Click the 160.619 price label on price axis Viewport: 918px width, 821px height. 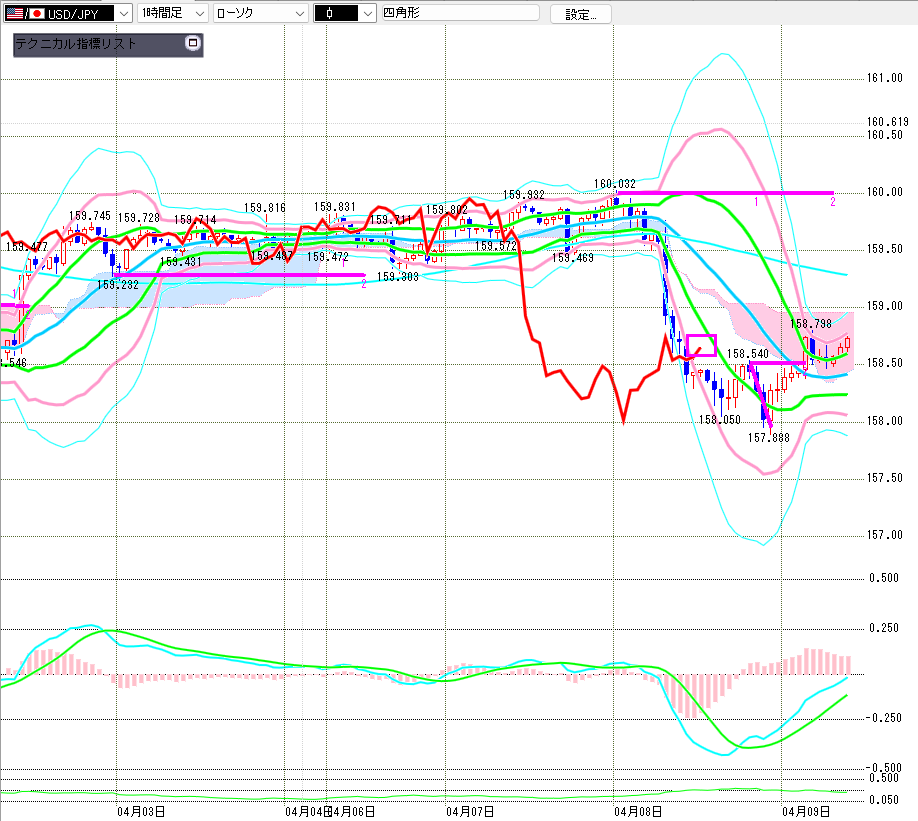887,121
